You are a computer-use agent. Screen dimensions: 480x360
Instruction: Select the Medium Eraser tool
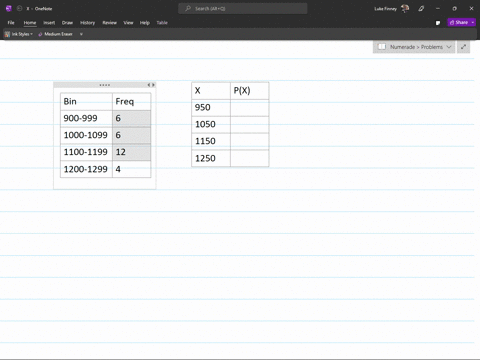click(55, 34)
